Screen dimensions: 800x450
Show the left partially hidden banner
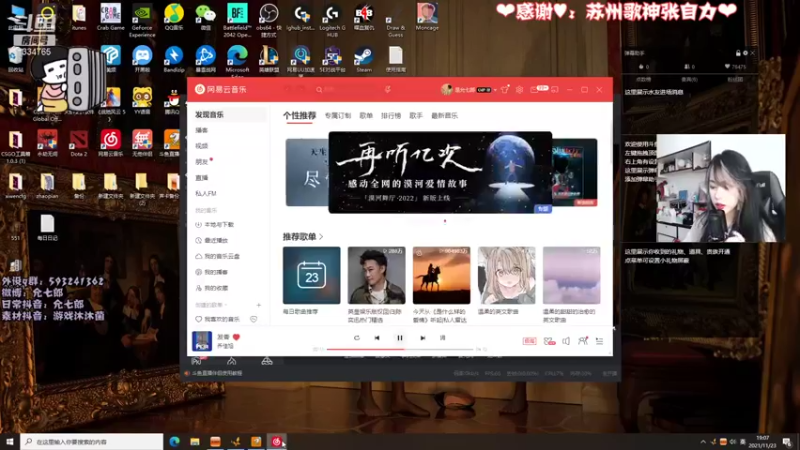coord(307,172)
